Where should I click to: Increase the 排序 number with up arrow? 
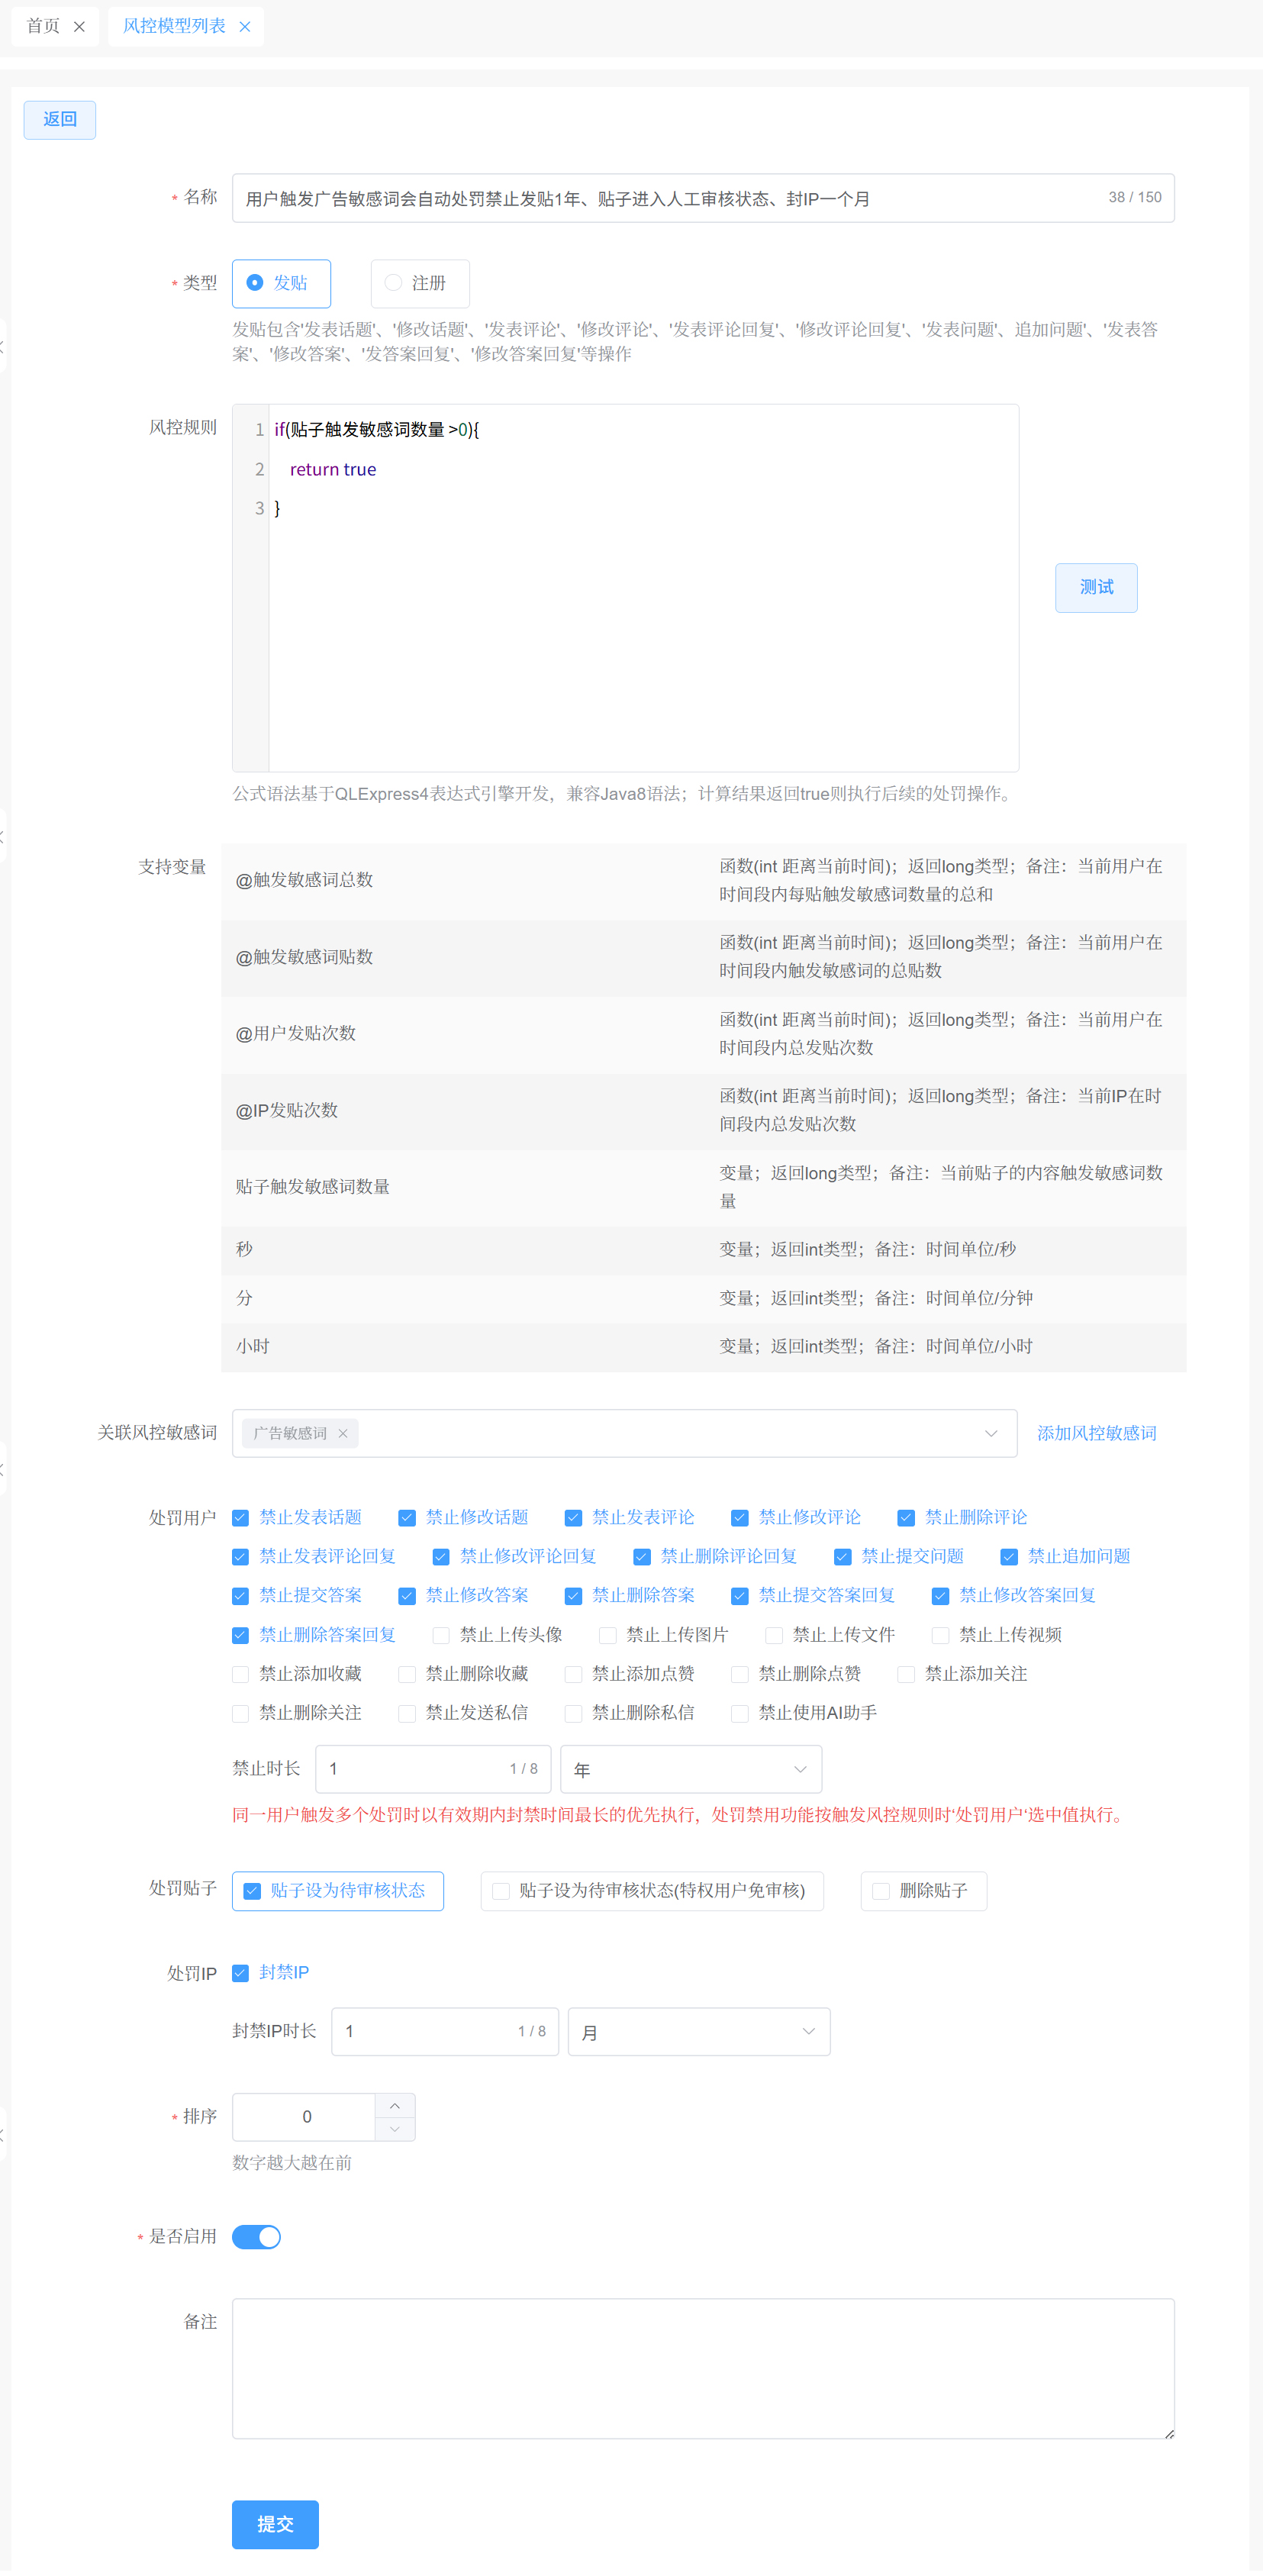[395, 2105]
